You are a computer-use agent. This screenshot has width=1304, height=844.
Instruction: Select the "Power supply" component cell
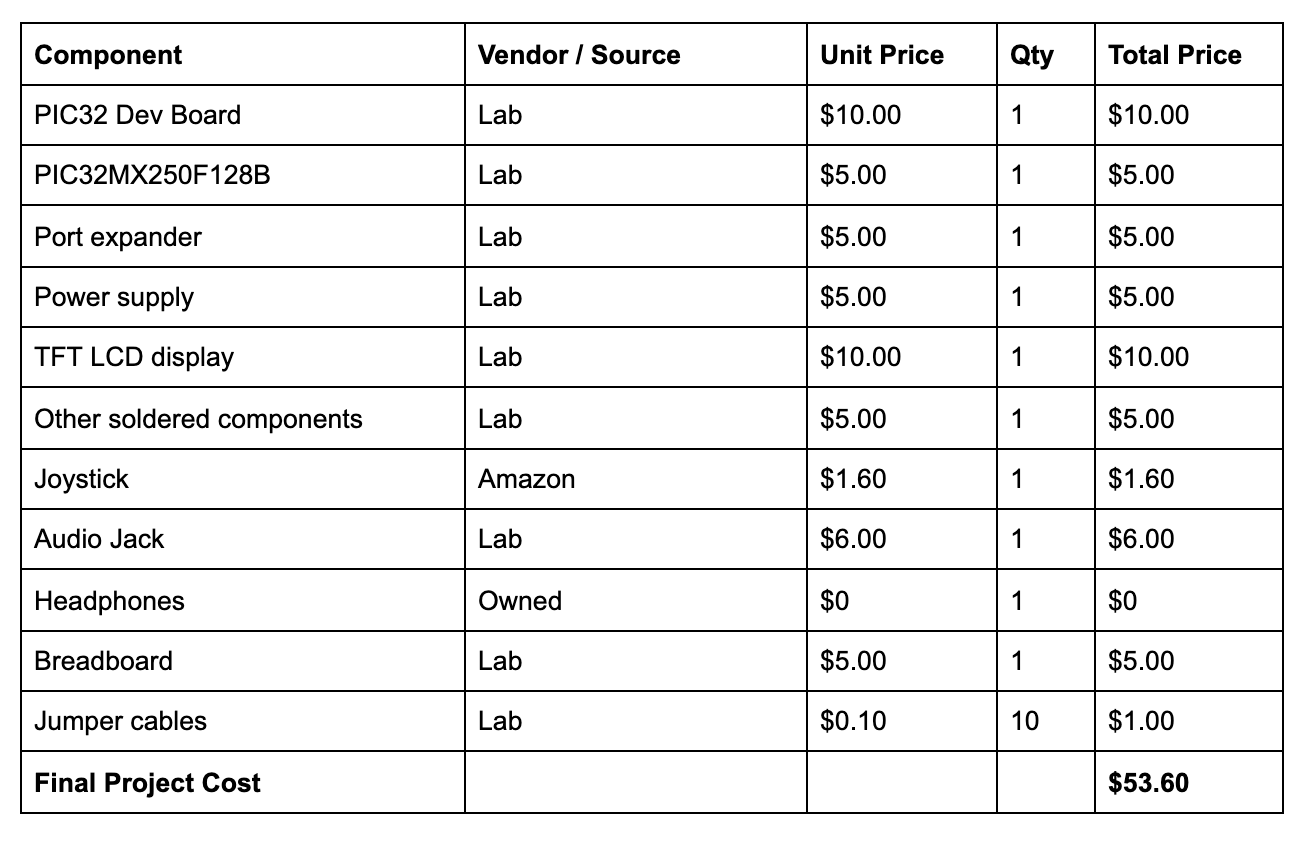114,298
